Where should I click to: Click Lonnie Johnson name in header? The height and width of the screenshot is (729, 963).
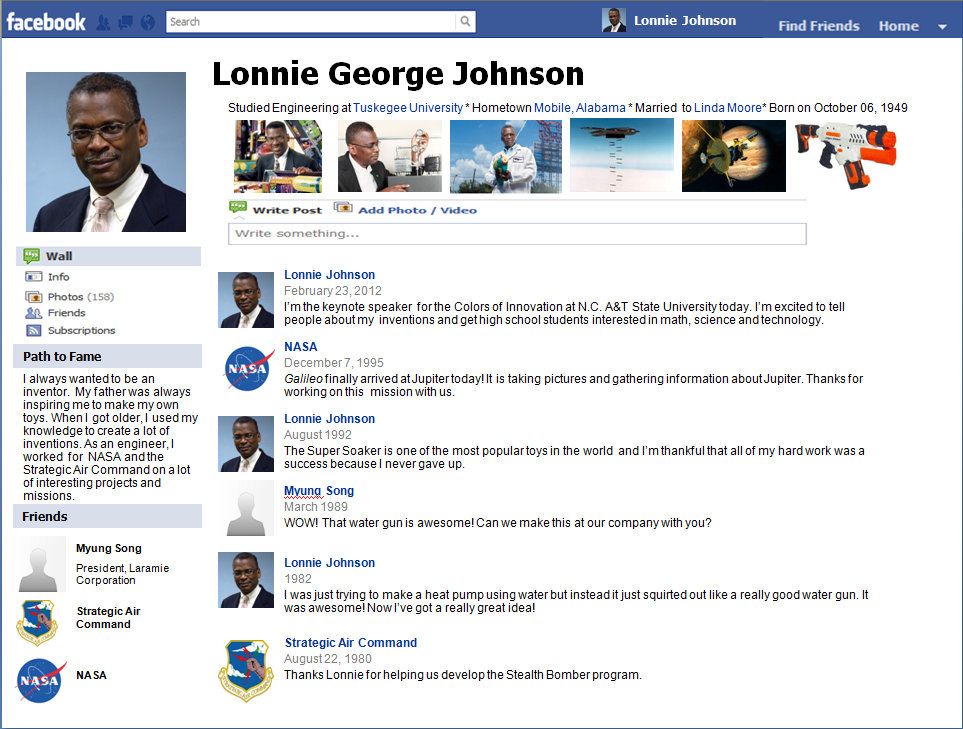coord(685,20)
